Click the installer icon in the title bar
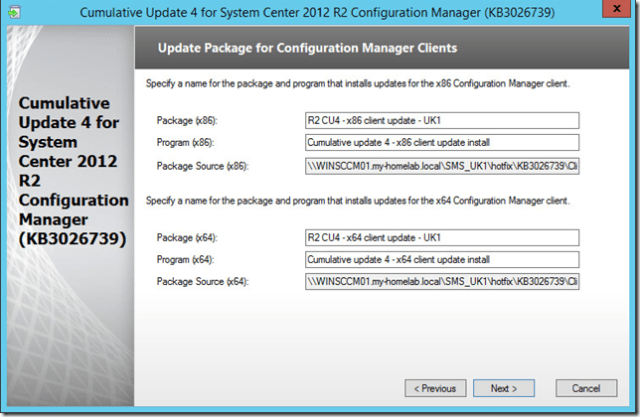 (14, 12)
